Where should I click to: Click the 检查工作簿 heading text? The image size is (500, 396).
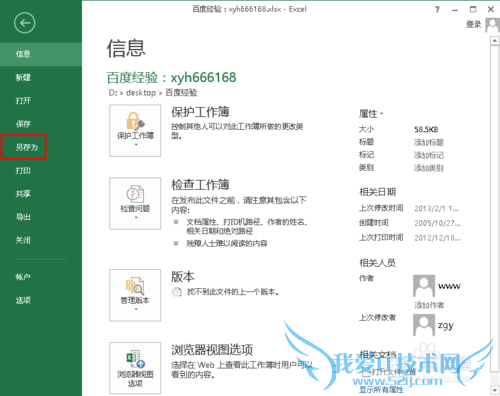point(200,184)
